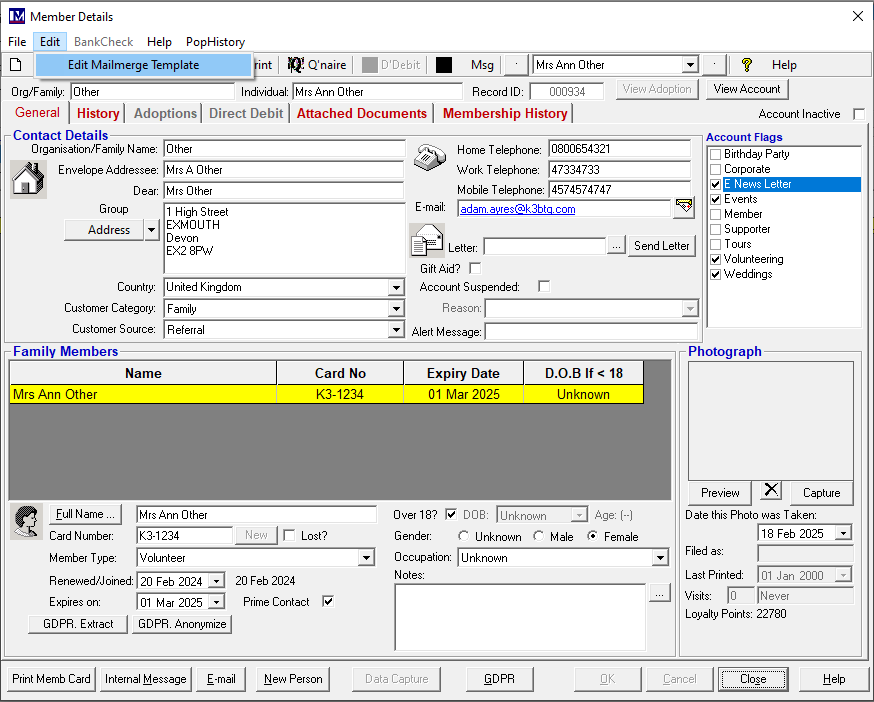This screenshot has height=702, width=874.
Task: Click the send email icon beside e-mail field
Action: [x=684, y=208]
